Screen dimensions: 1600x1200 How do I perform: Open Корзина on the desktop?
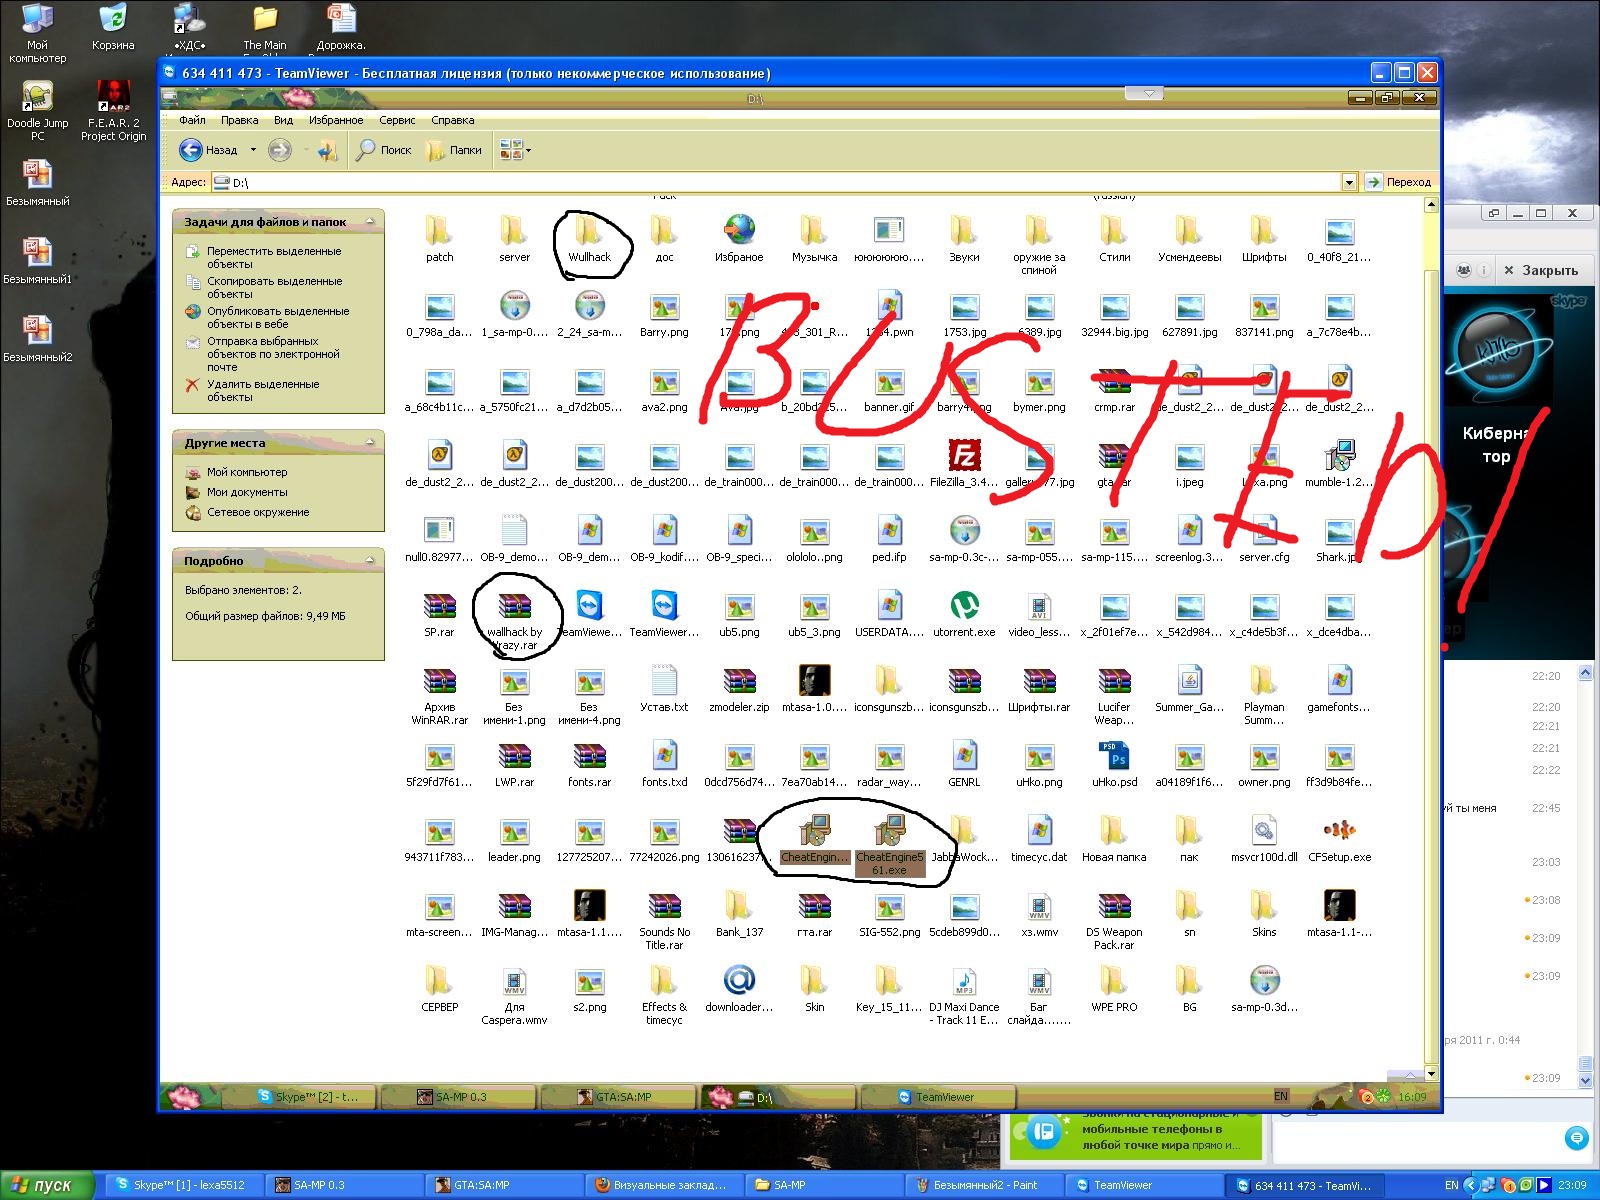point(113,26)
